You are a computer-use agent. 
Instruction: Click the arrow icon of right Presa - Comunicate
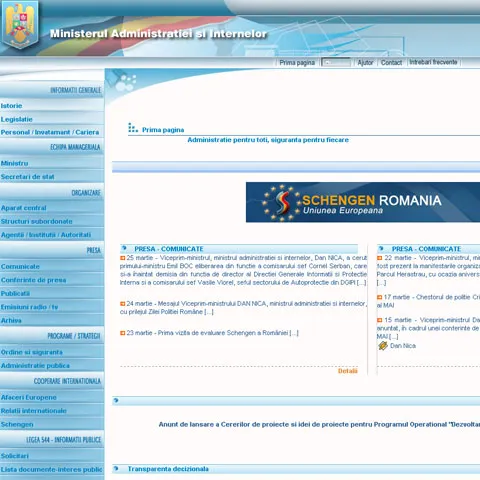[381, 248]
